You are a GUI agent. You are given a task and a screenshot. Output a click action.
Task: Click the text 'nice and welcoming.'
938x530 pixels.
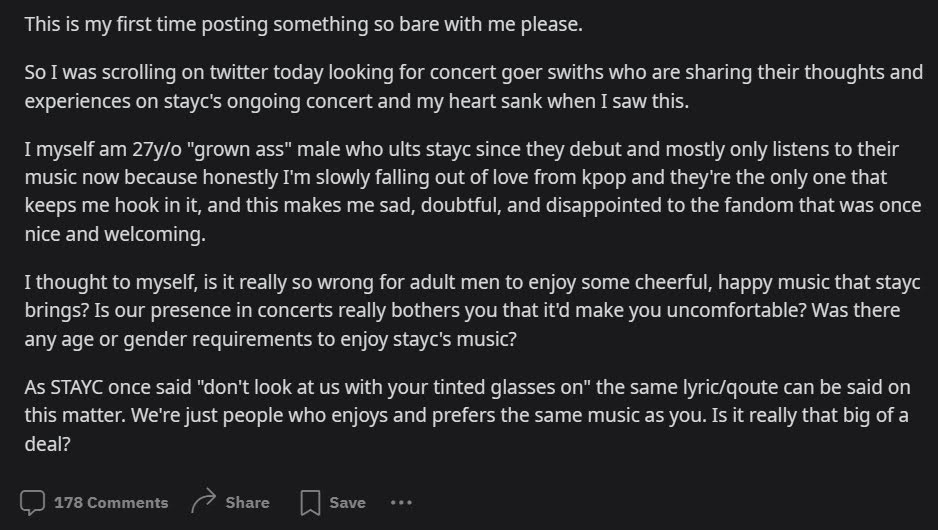click(x=115, y=234)
